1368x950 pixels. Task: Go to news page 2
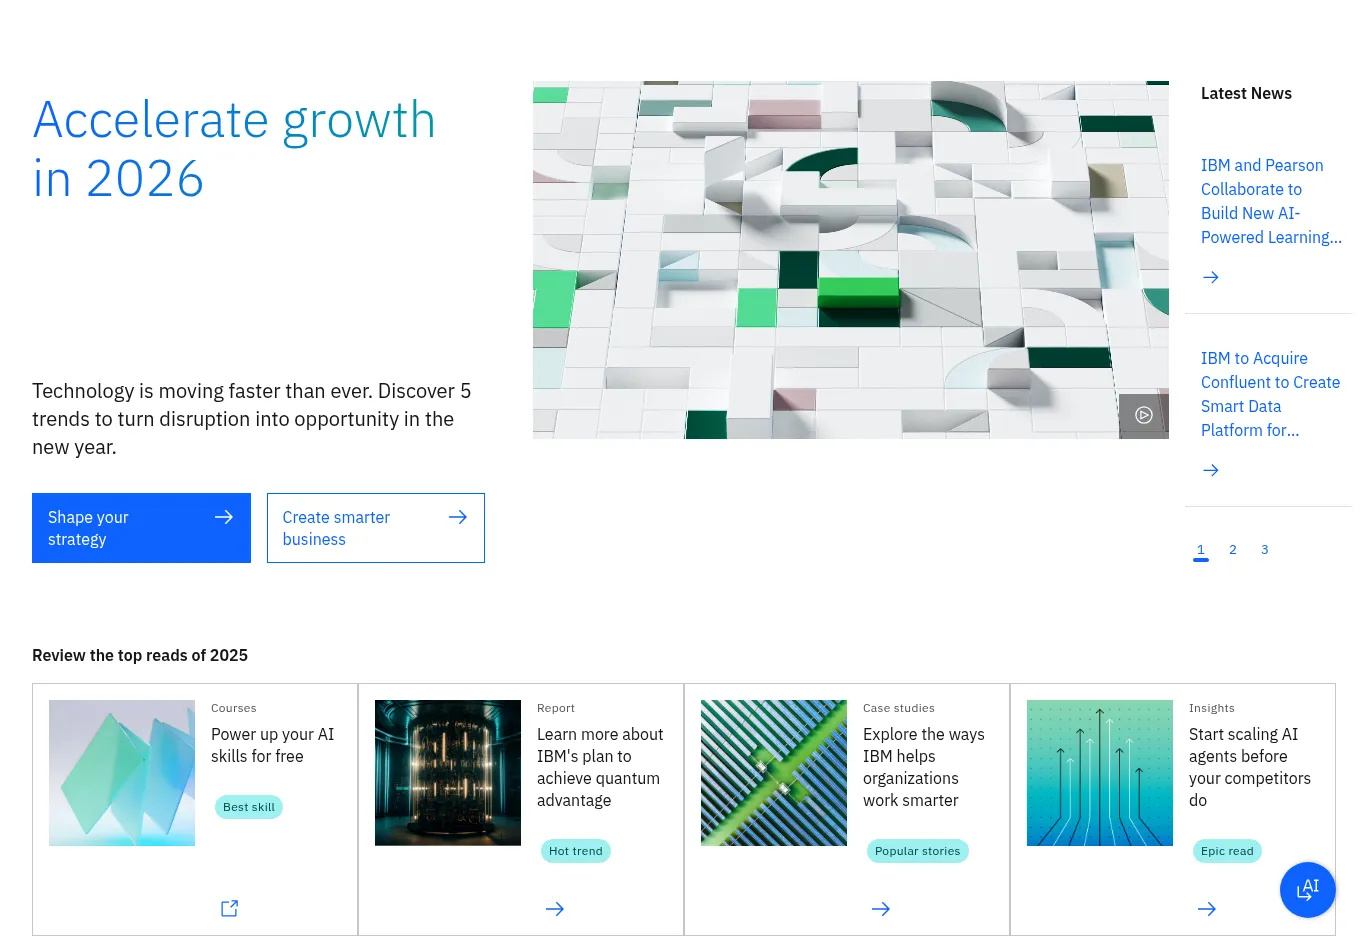tap(1233, 550)
